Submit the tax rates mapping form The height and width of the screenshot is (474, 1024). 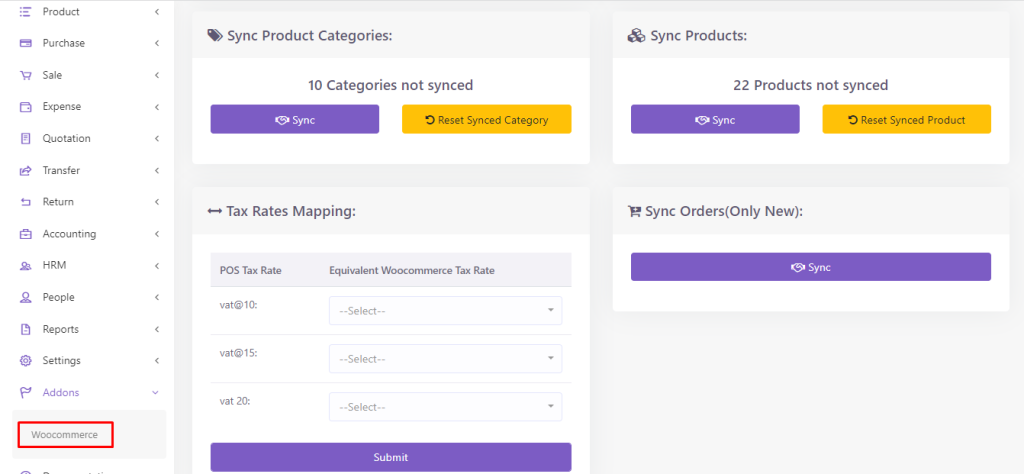390,457
